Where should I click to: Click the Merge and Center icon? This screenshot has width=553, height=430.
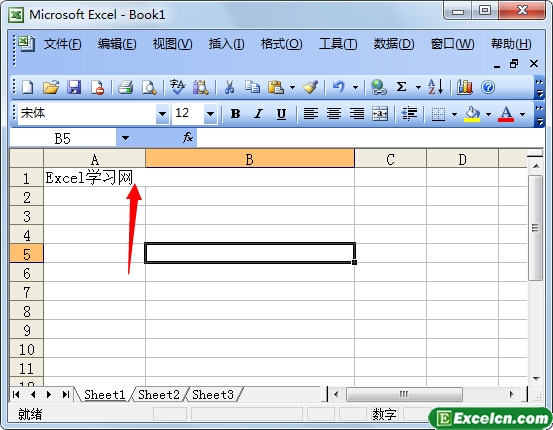point(380,114)
